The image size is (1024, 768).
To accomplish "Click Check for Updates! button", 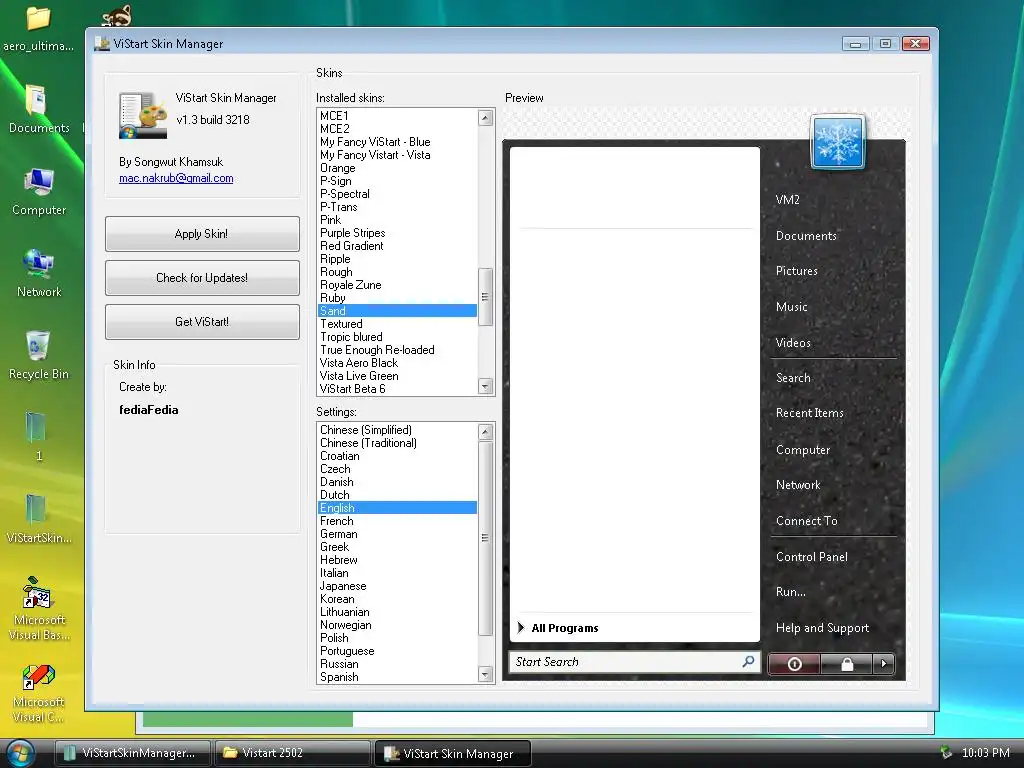I will tap(202, 278).
